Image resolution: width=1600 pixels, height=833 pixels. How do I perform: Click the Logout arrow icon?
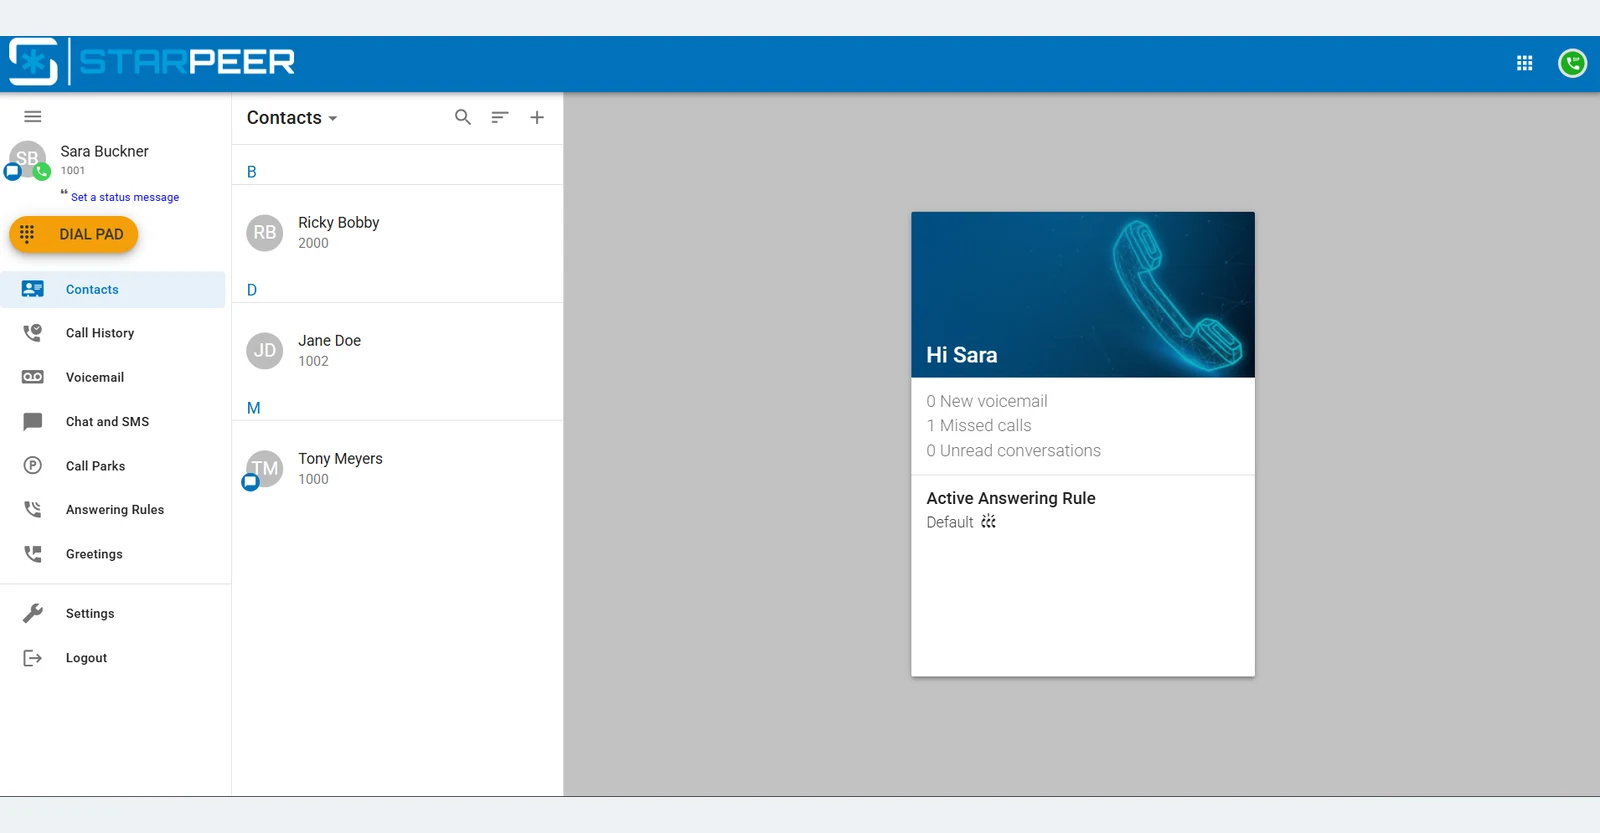click(33, 657)
